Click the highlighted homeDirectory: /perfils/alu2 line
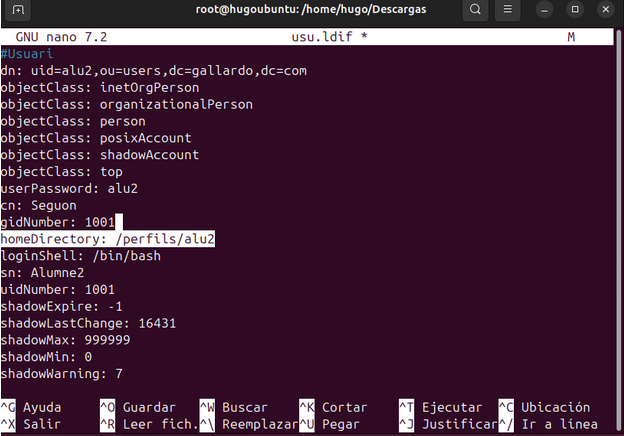The height and width of the screenshot is (436, 624). coord(107,239)
